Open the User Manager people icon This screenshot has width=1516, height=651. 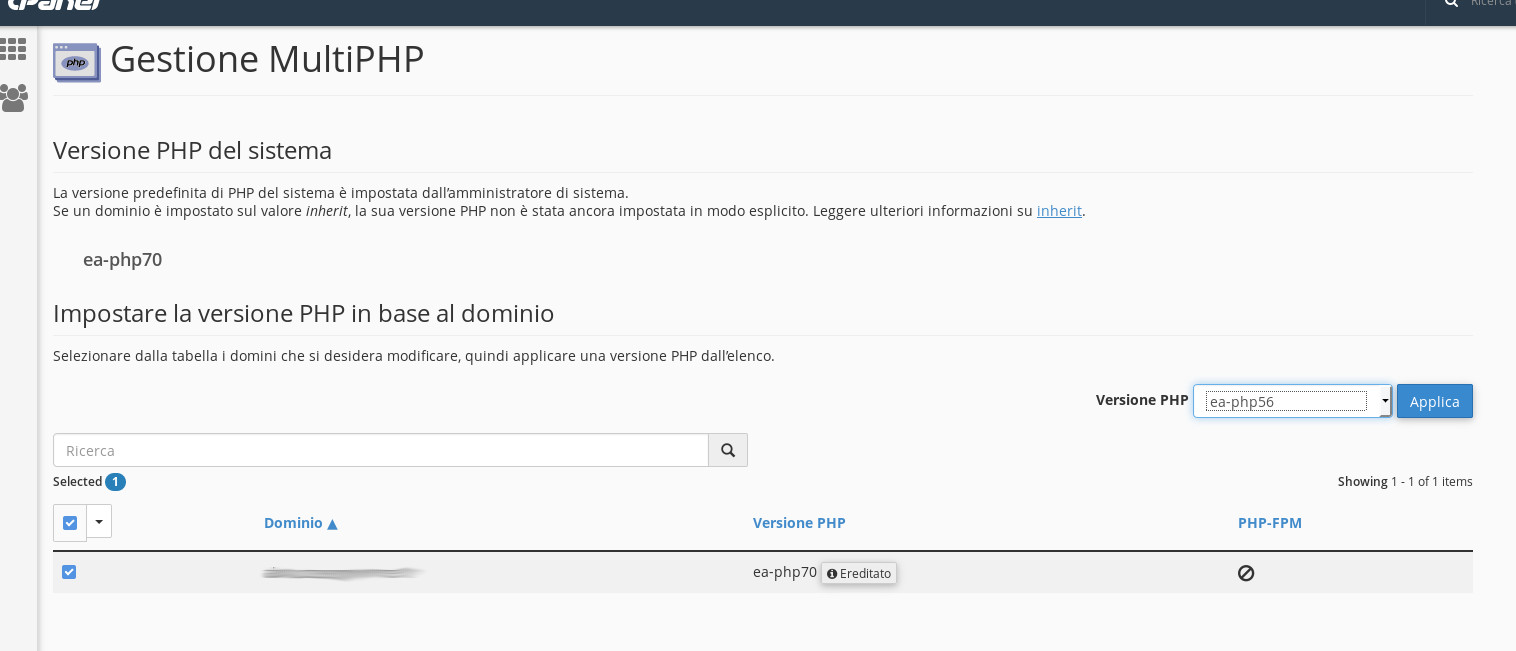(13, 97)
